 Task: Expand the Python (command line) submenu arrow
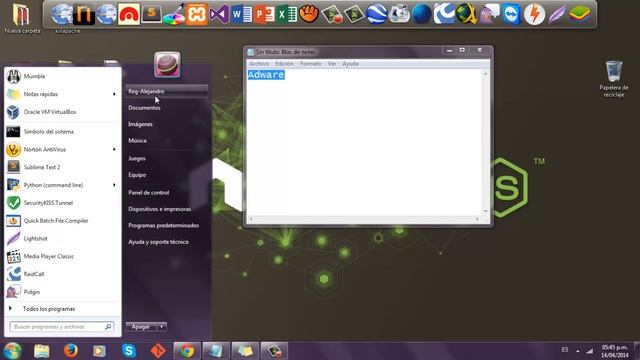point(114,185)
